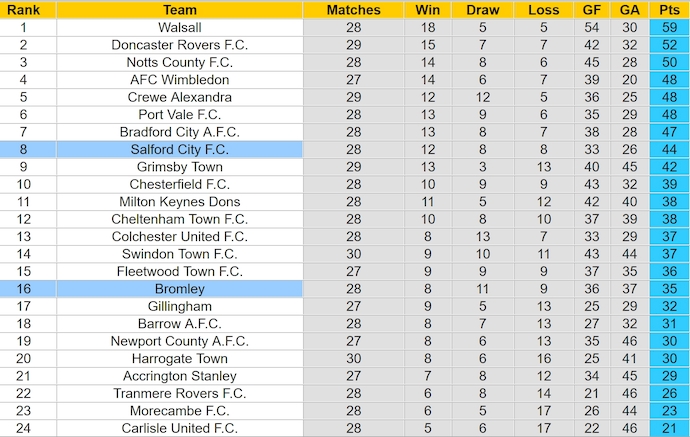Click on Notts County F.C.

[179, 62]
